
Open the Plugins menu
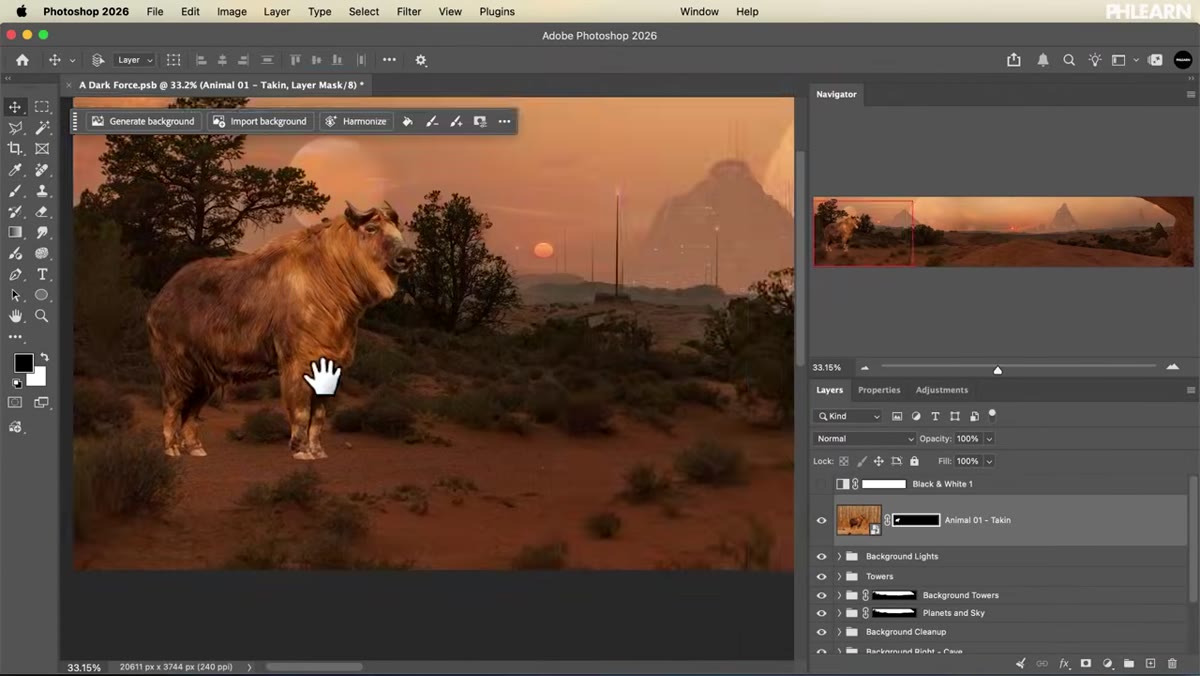coord(497,12)
